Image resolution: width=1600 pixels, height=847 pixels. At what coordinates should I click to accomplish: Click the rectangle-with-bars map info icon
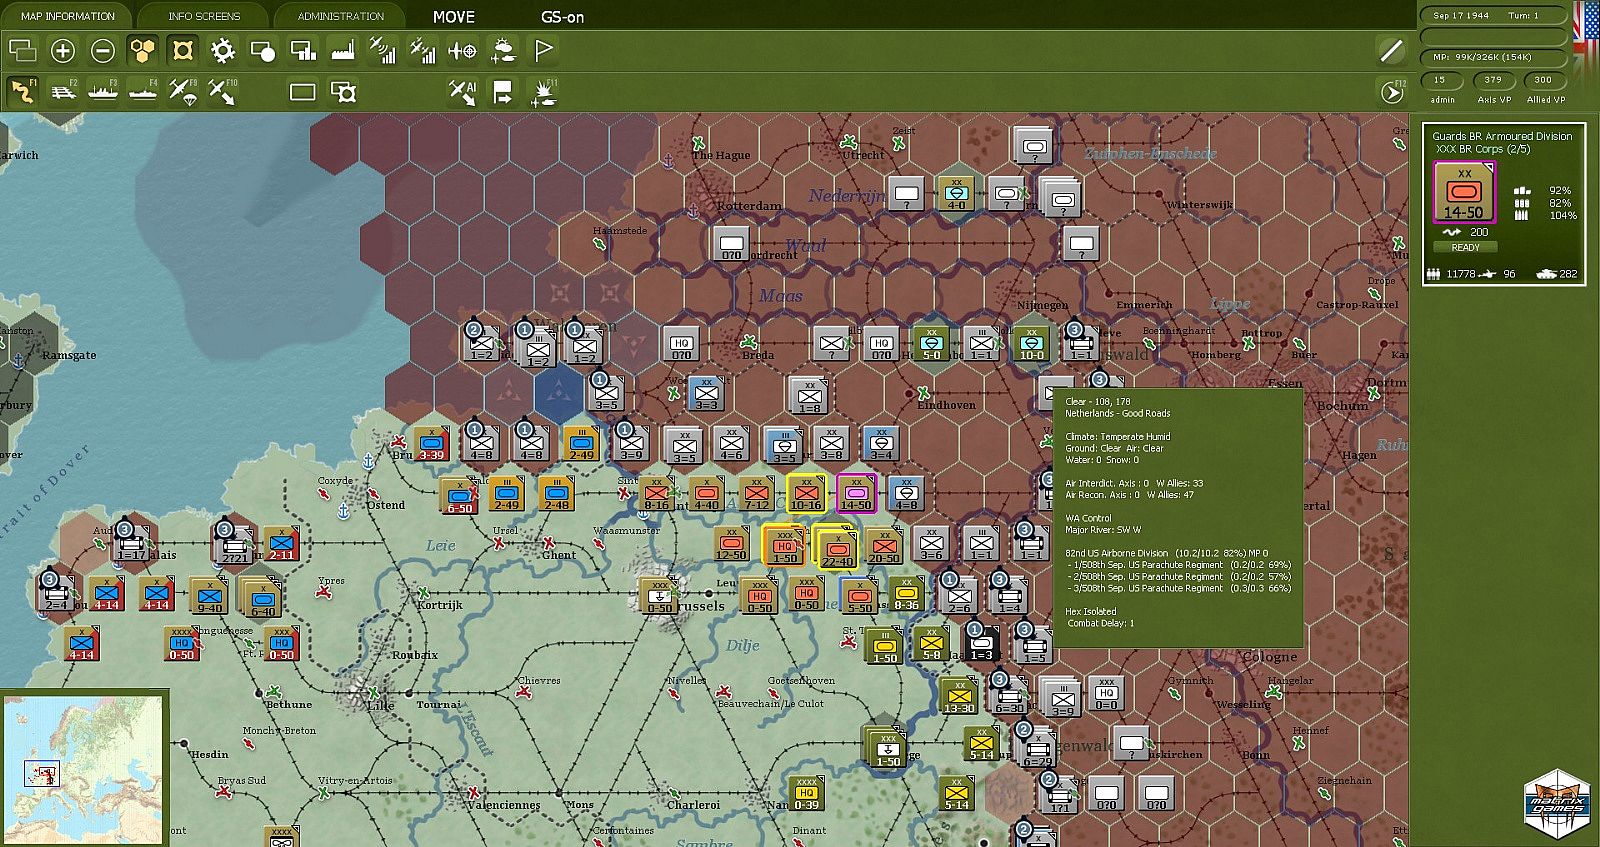pos(303,50)
